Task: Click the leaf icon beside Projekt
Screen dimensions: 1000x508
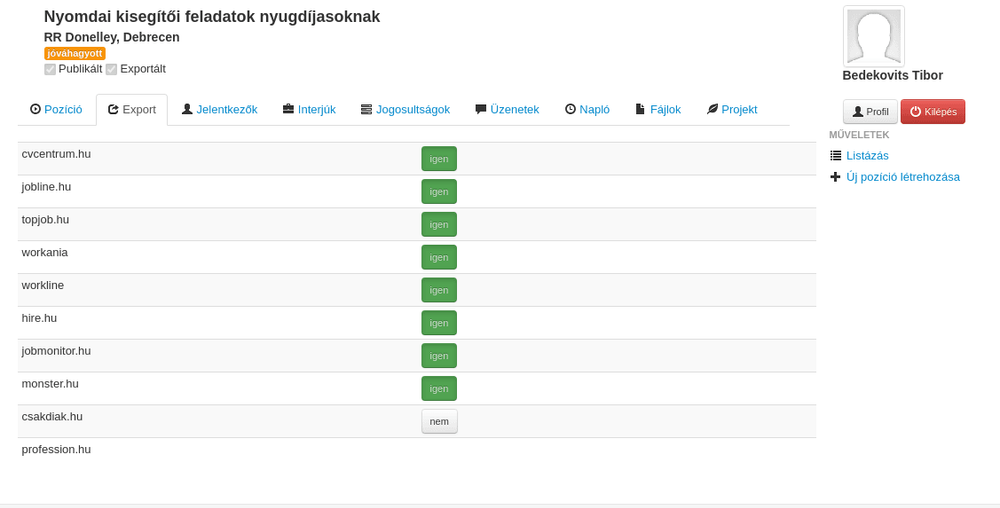Action: coord(712,110)
